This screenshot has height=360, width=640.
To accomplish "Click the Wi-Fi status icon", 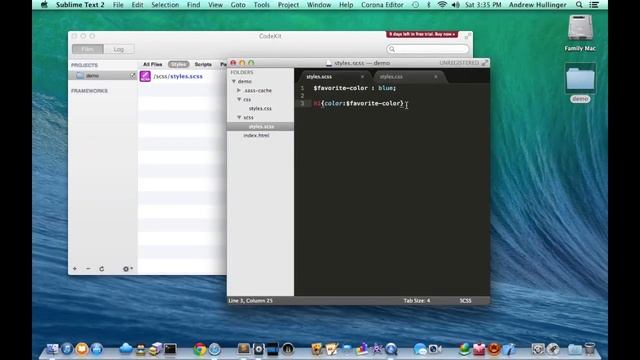I will 442,5.
